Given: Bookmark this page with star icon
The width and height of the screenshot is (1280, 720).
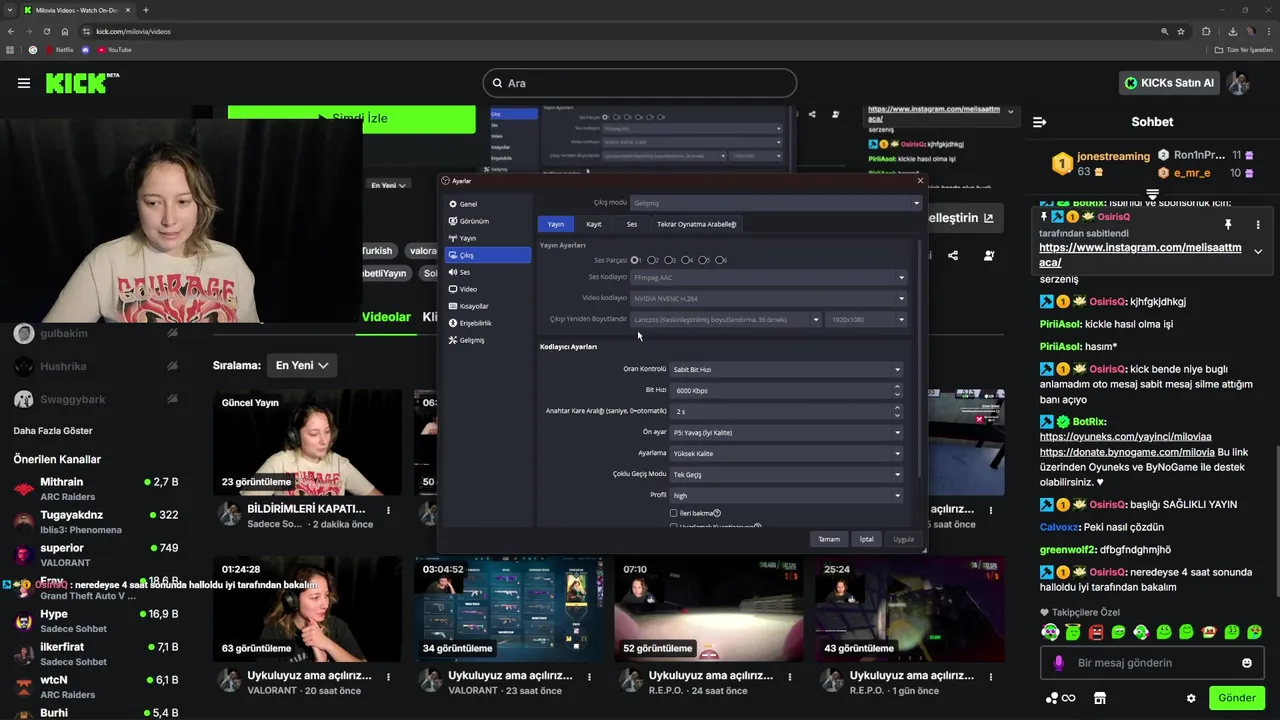Looking at the screenshot, I should (x=1181, y=31).
